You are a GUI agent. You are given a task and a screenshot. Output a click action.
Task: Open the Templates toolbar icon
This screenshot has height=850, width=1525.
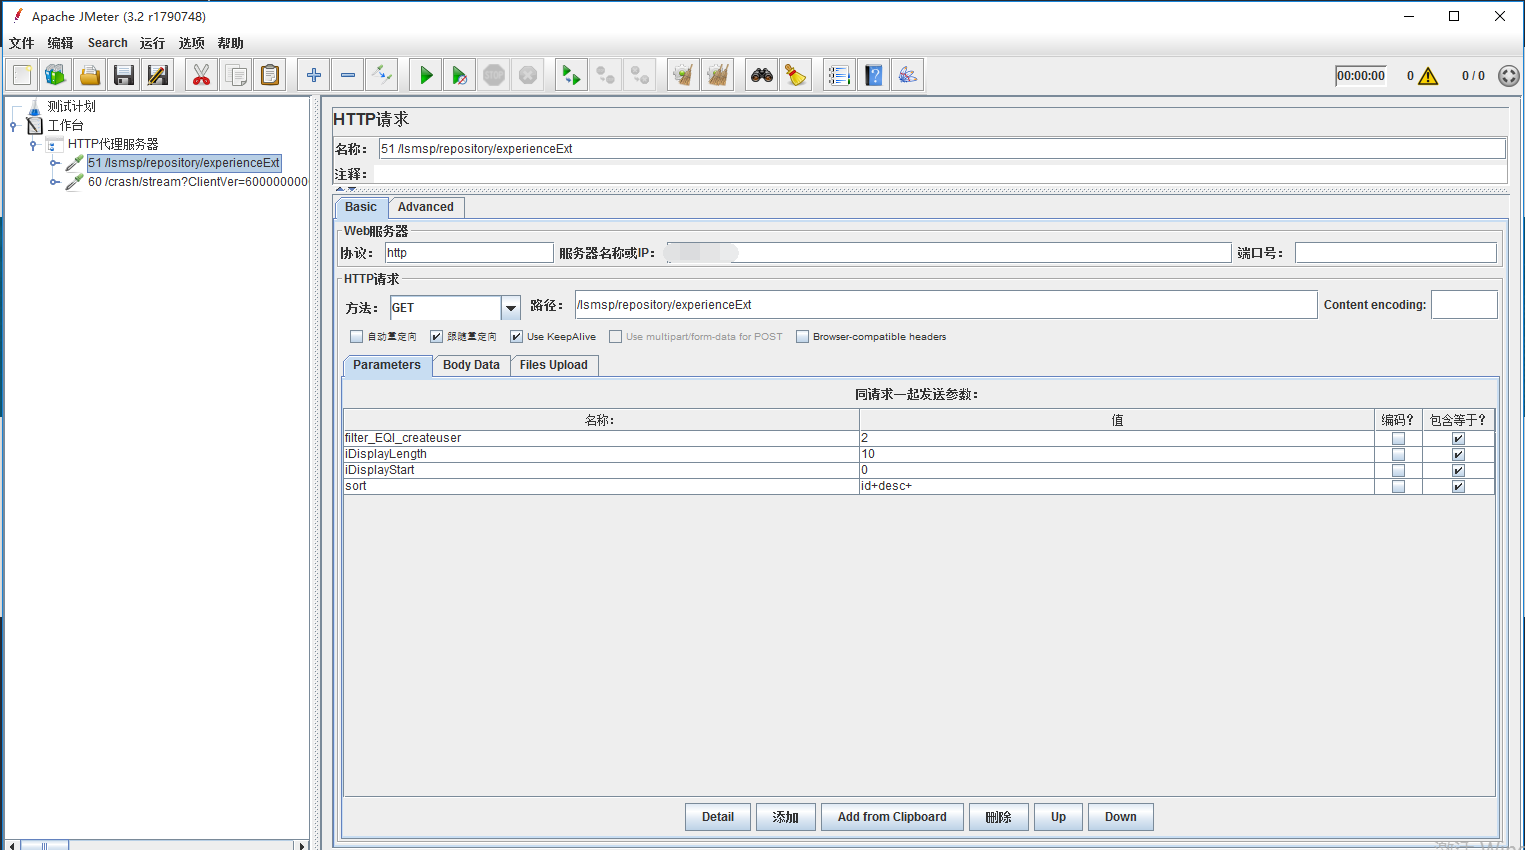56,75
